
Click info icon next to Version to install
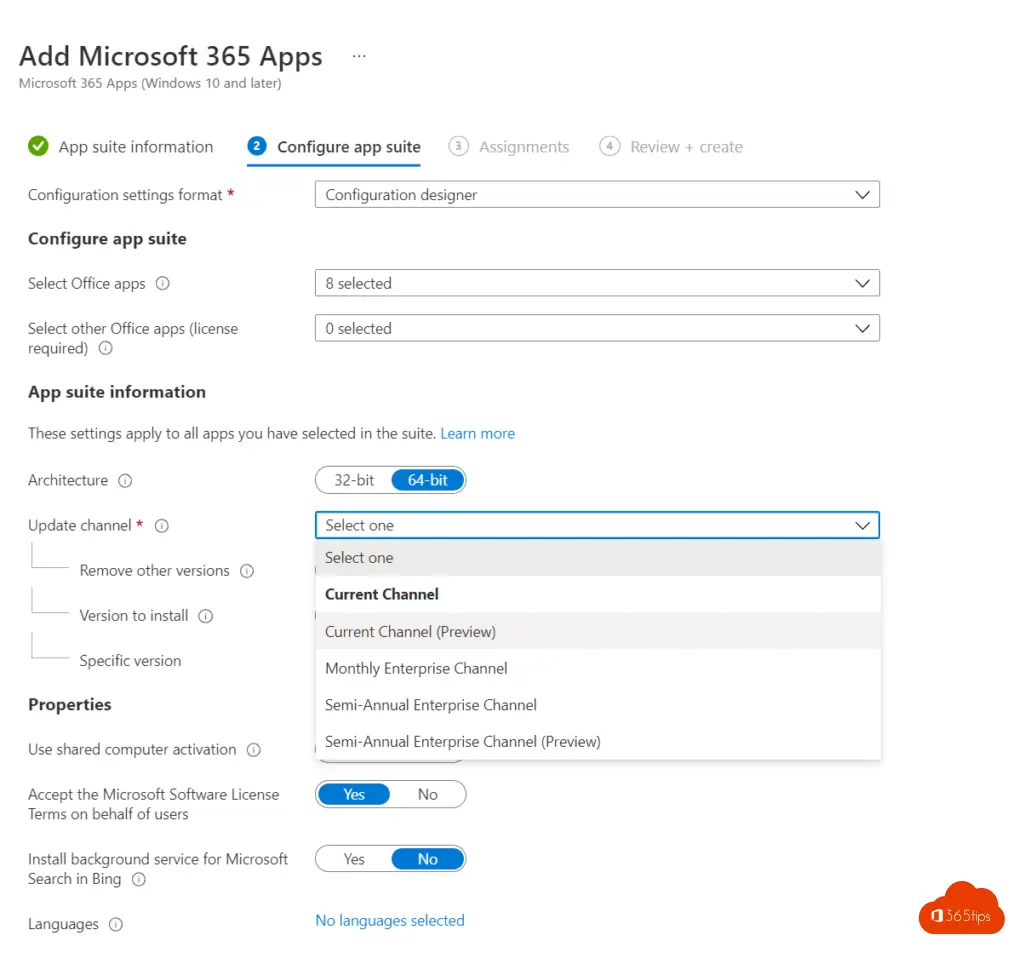point(206,616)
